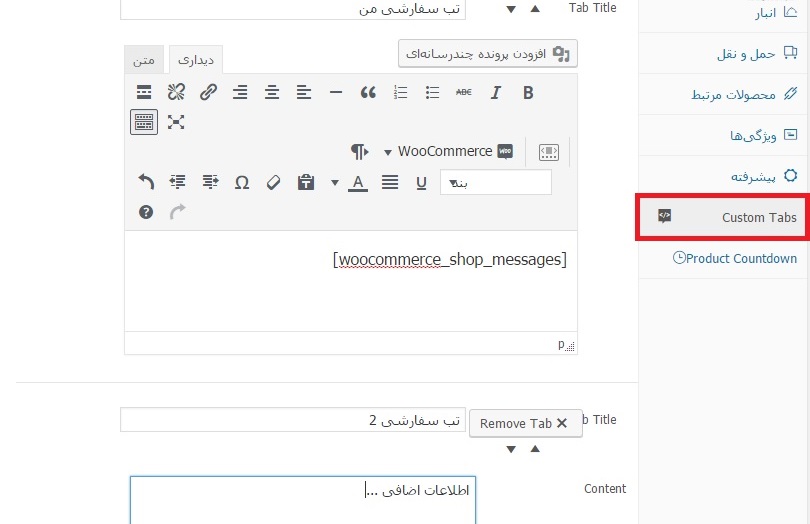The height and width of the screenshot is (524, 810).
Task: Toggle left-to-right text direction
Action: tap(359, 151)
